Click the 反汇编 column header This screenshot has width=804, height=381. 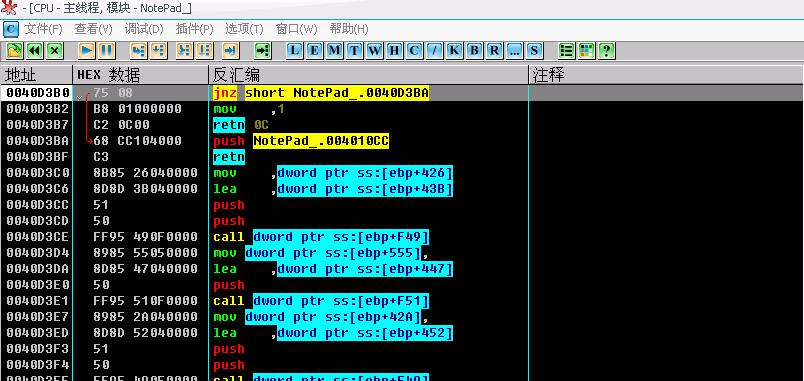point(368,75)
